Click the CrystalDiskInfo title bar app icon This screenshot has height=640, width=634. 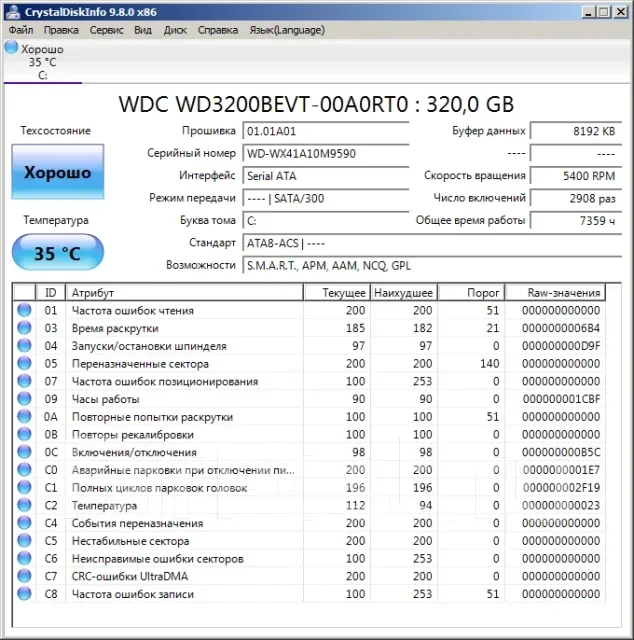coord(13,12)
